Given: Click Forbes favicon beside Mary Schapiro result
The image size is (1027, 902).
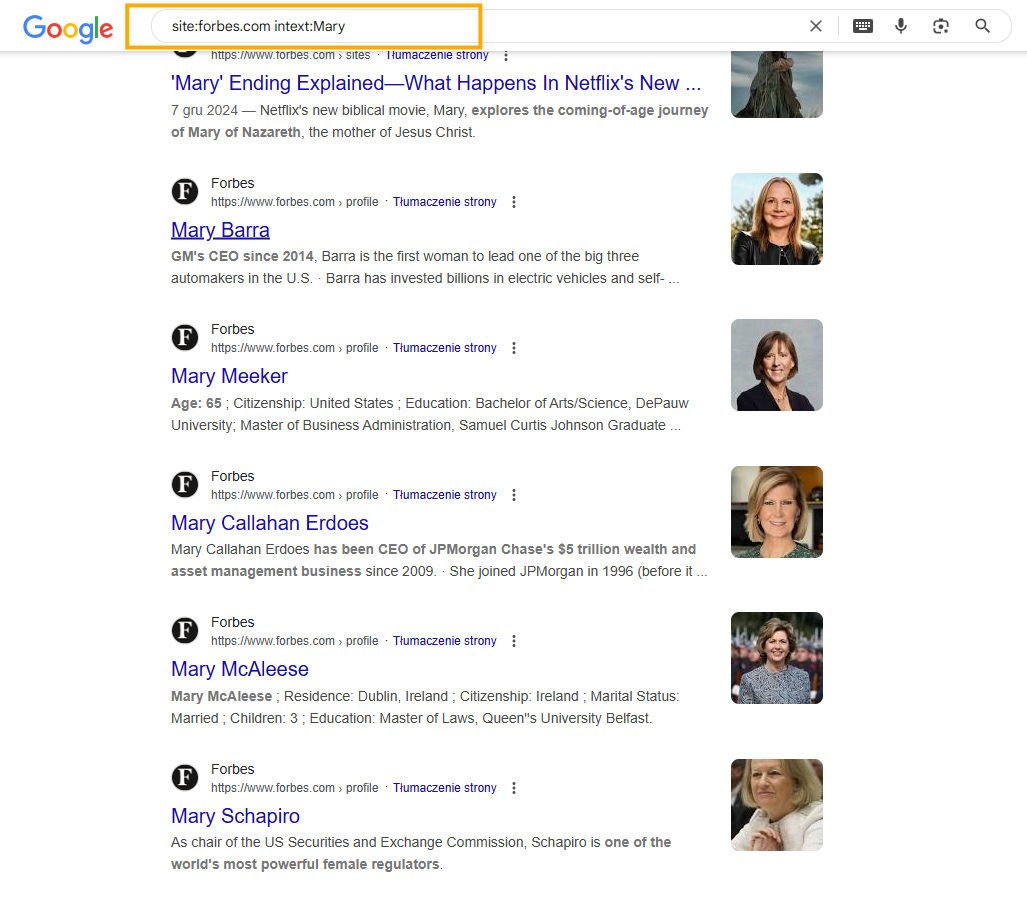Looking at the screenshot, I should [x=185, y=778].
